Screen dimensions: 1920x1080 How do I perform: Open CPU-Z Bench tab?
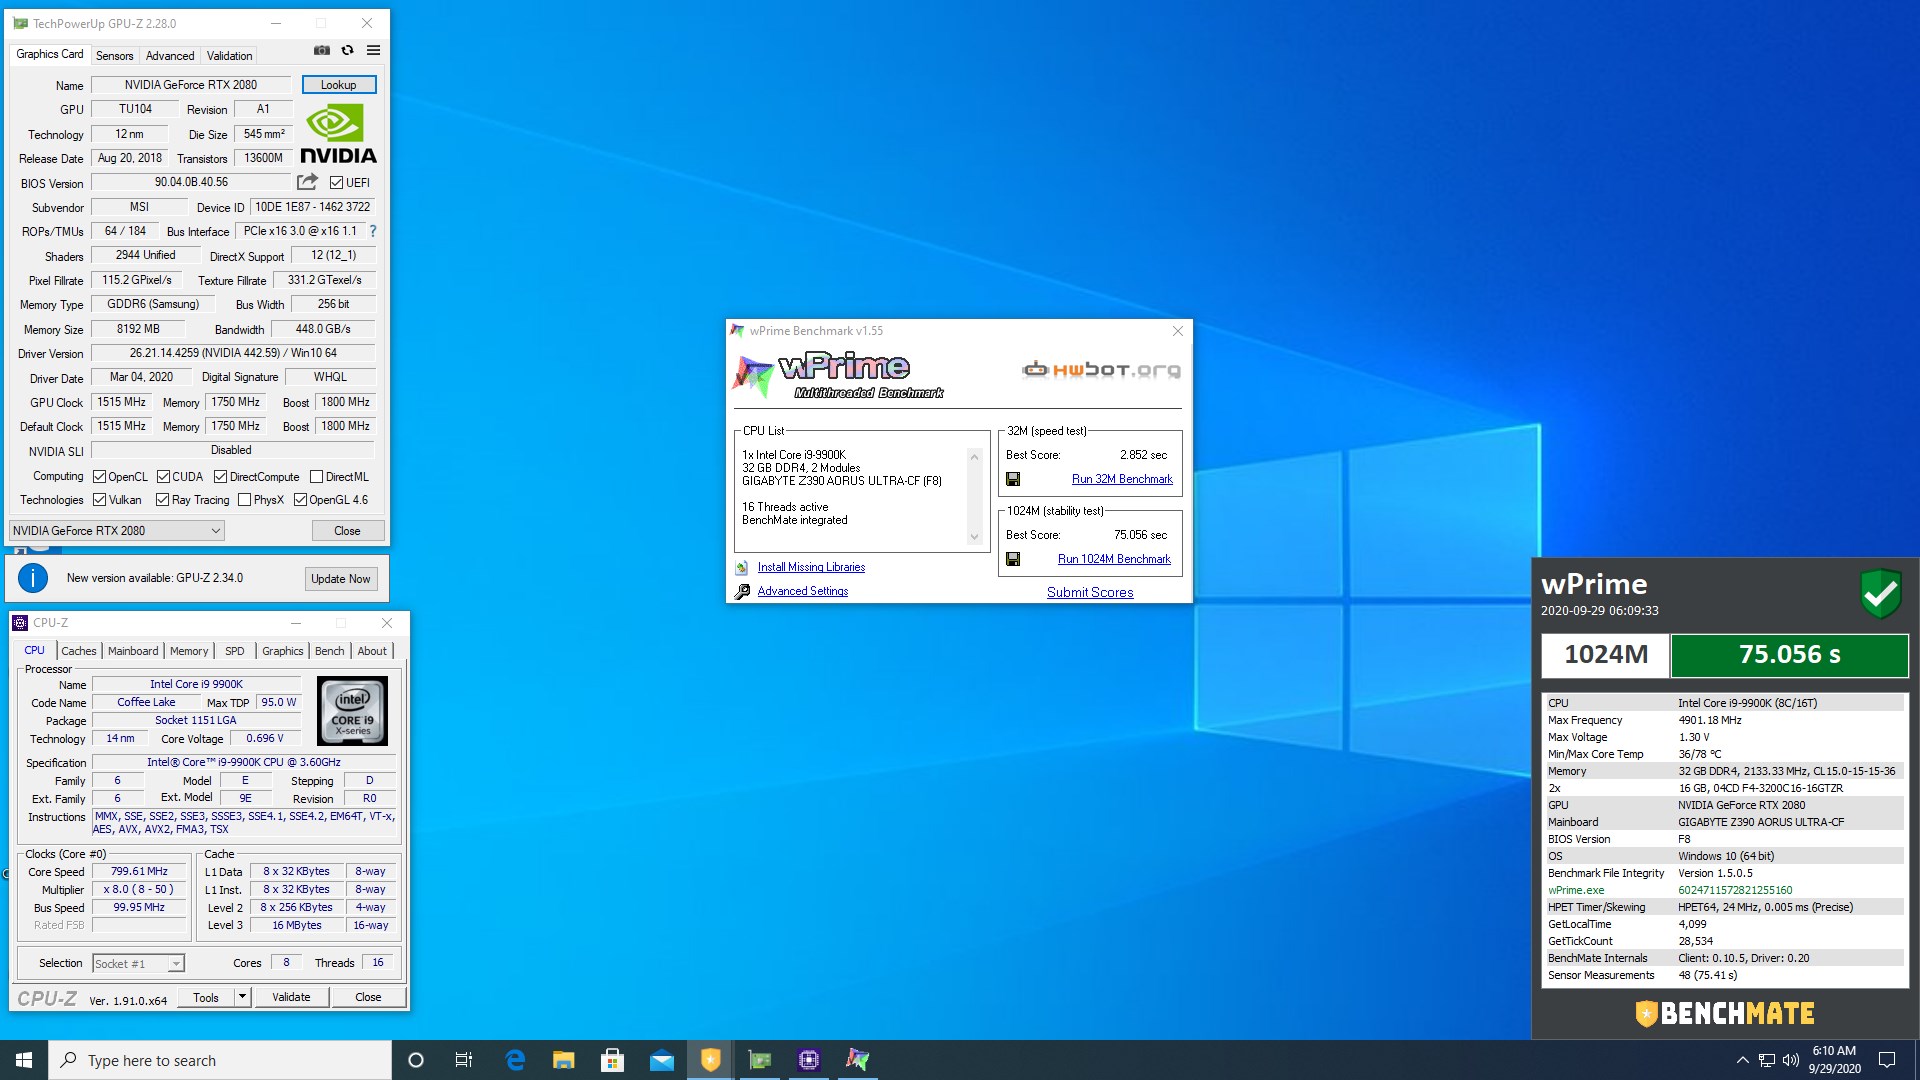(329, 651)
